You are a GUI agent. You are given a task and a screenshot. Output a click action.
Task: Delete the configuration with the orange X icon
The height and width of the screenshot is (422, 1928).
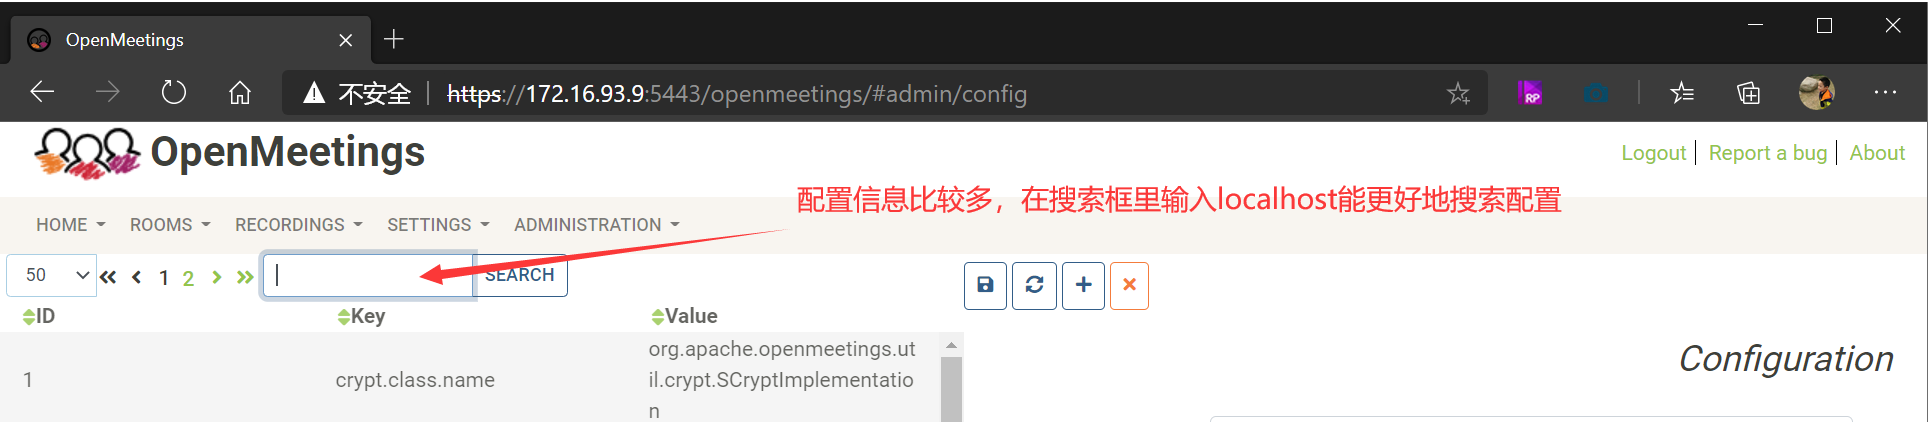pyautogui.click(x=1129, y=286)
